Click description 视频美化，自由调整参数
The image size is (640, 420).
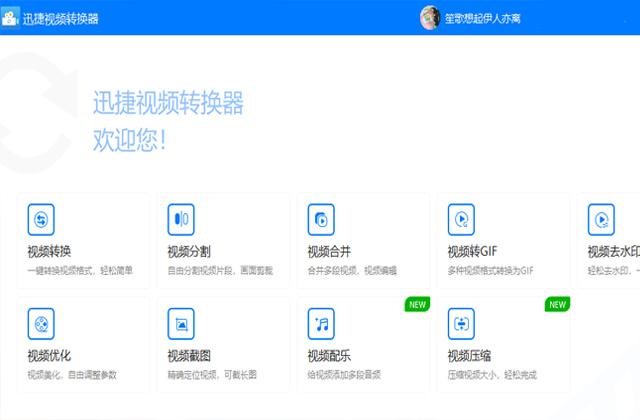pyautogui.click(x=72, y=375)
